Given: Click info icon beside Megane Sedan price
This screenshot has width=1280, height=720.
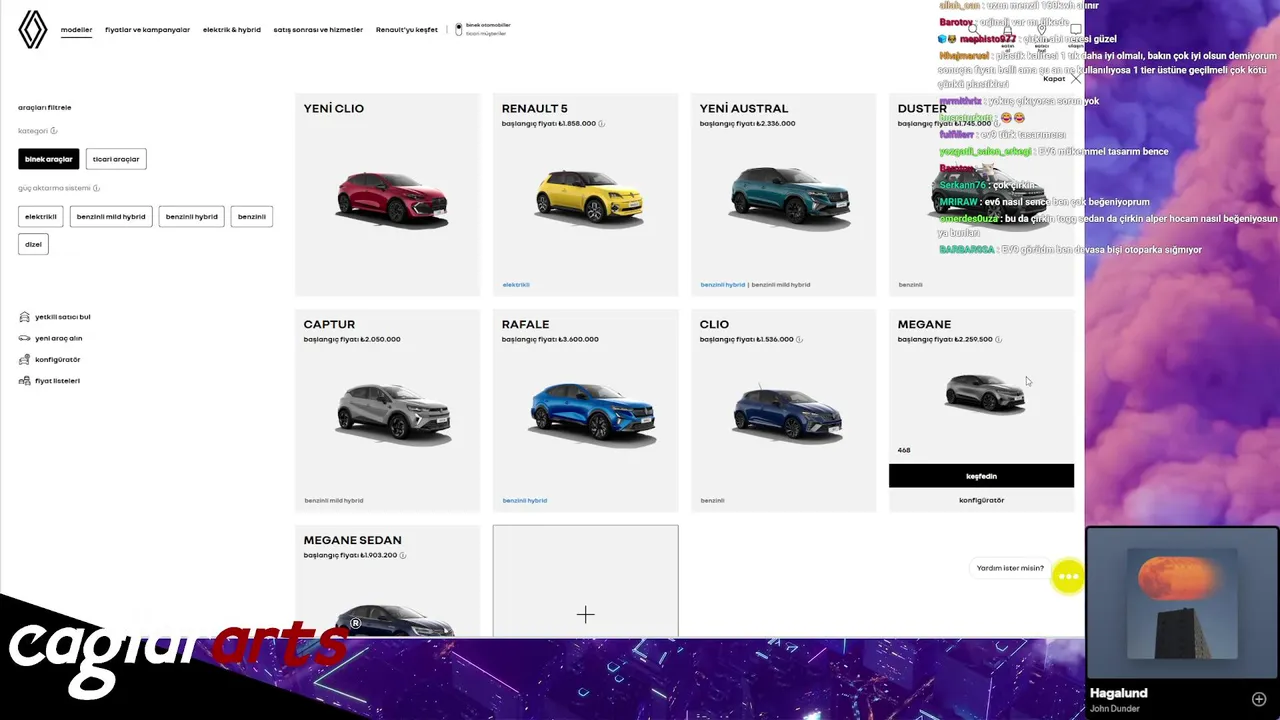Looking at the screenshot, I should click(403, 555).
